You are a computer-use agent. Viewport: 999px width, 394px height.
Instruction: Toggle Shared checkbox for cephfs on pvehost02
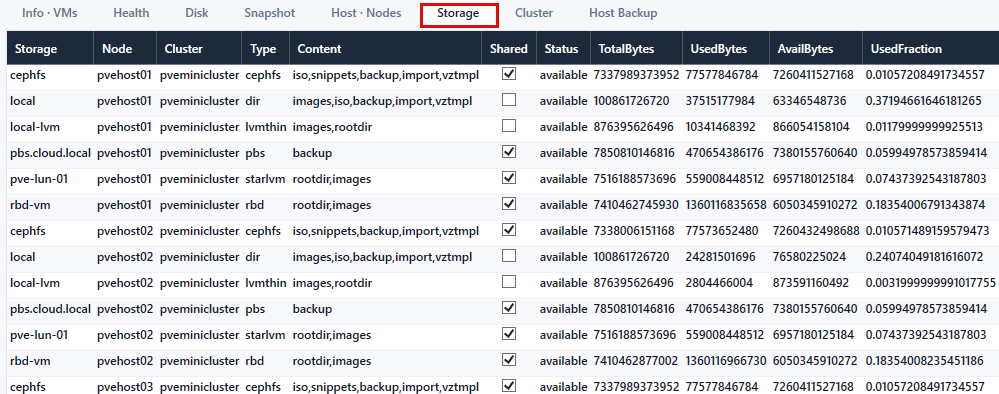point(508,230)
